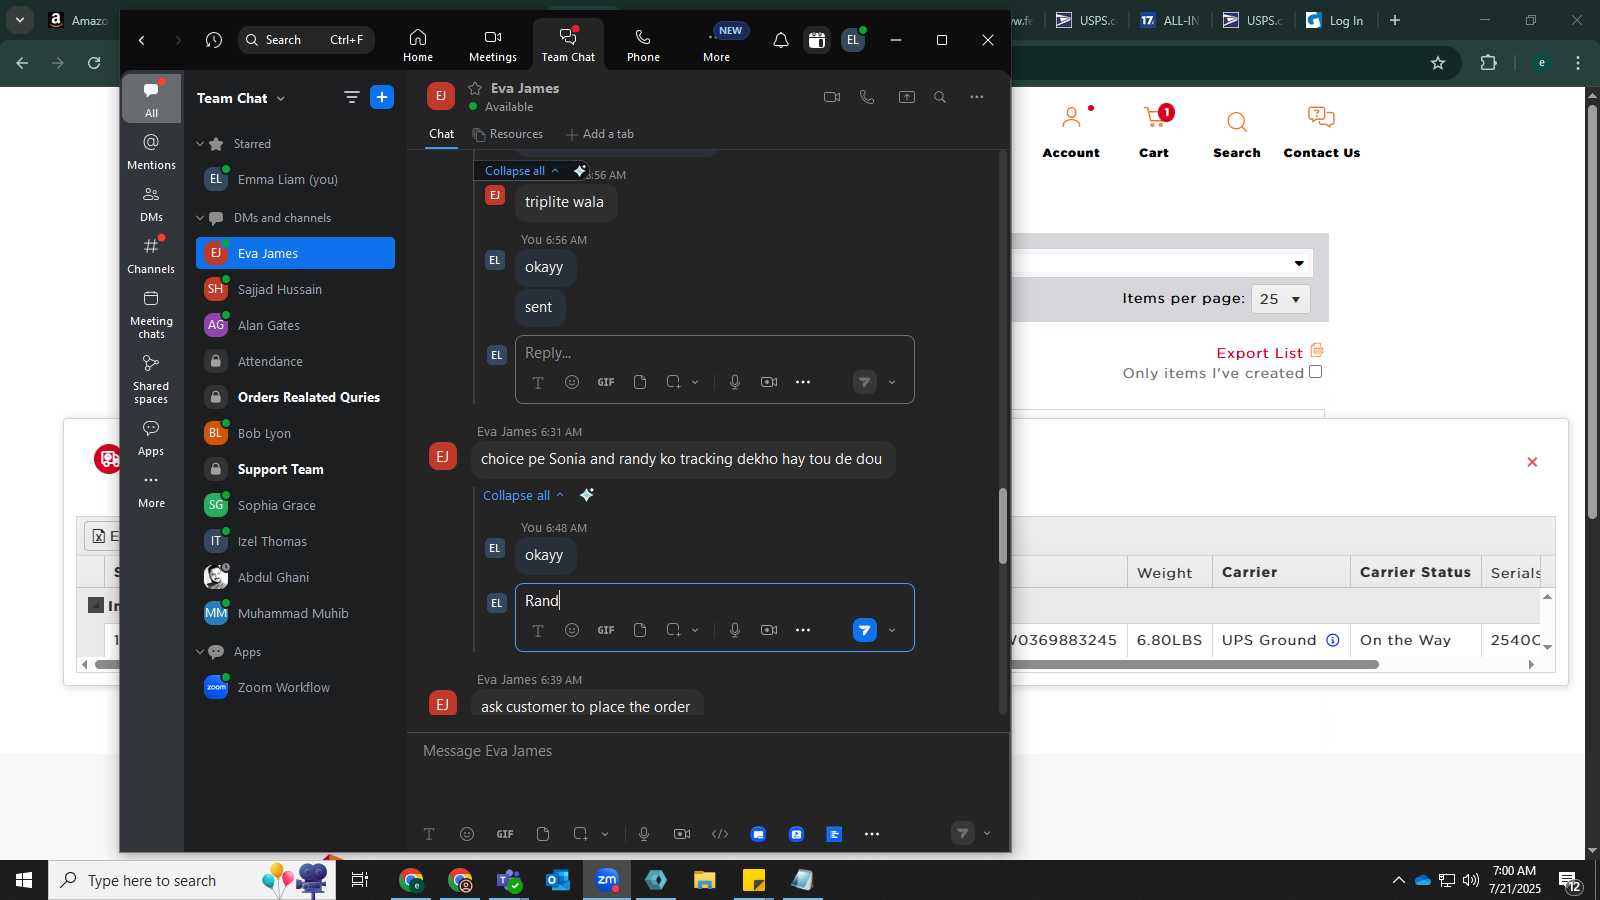This screenshot has height=900, width=1600.
Task: Open Apps in Zoom left sidebar
Action: click(151, 438)
